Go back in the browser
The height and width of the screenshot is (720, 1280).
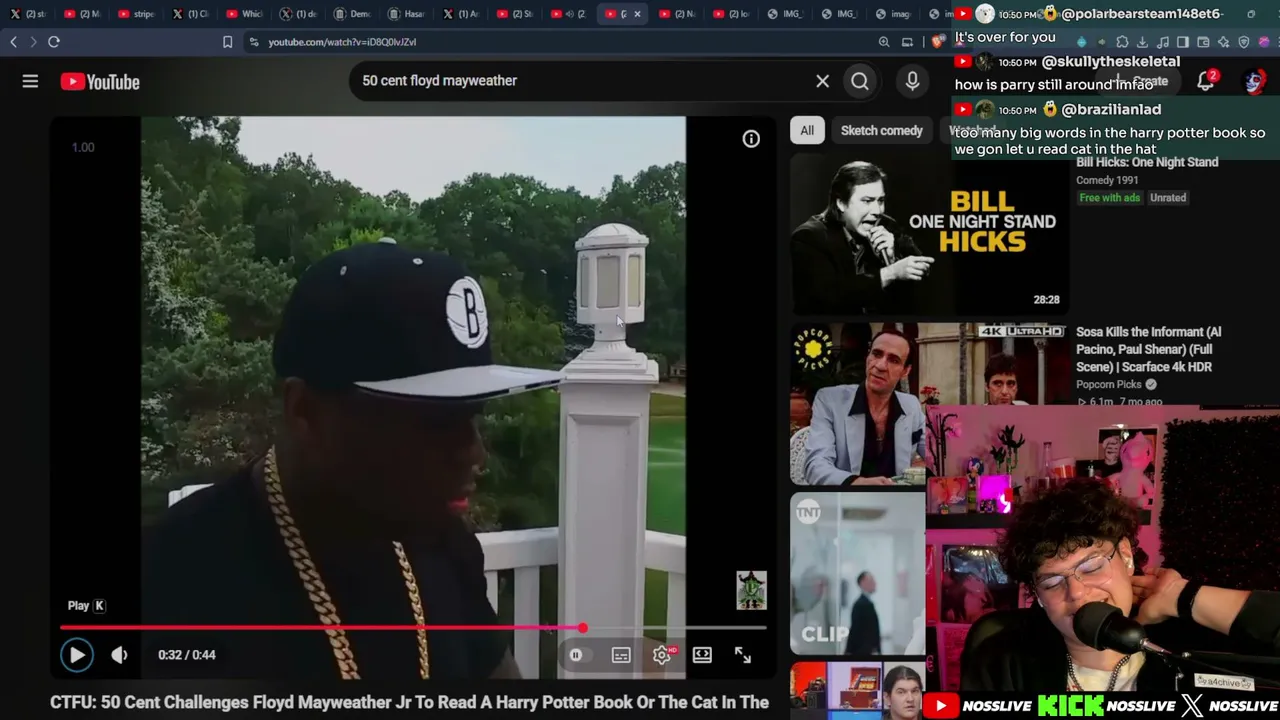point(13,42)
